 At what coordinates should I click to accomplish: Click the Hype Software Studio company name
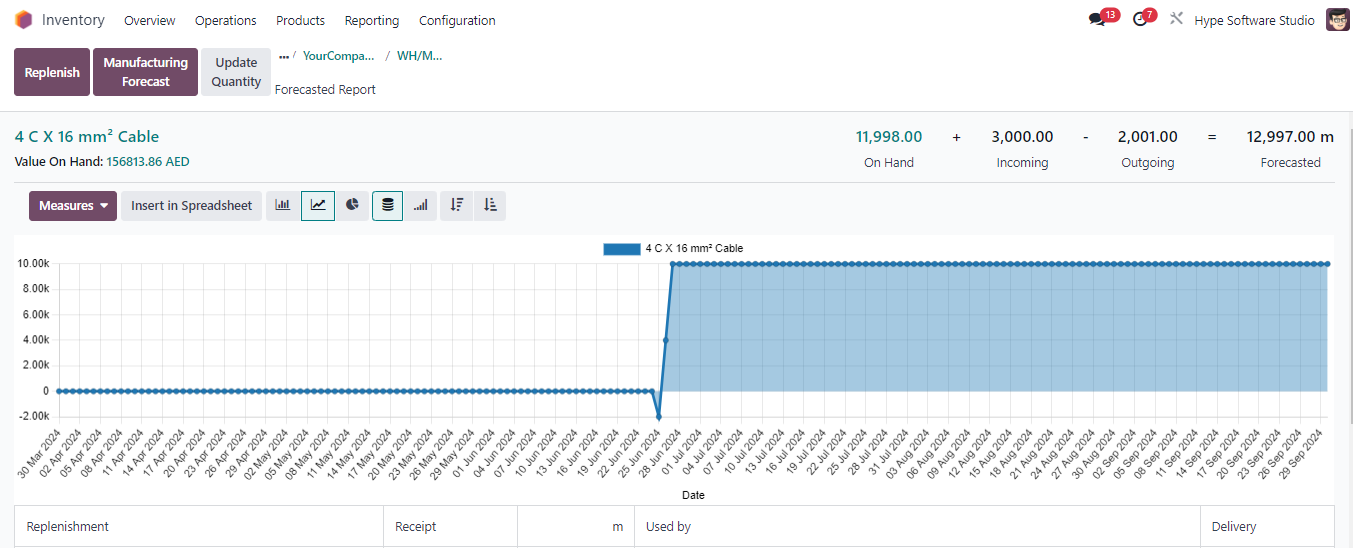pyautogui.click(x=1254, y=20)
